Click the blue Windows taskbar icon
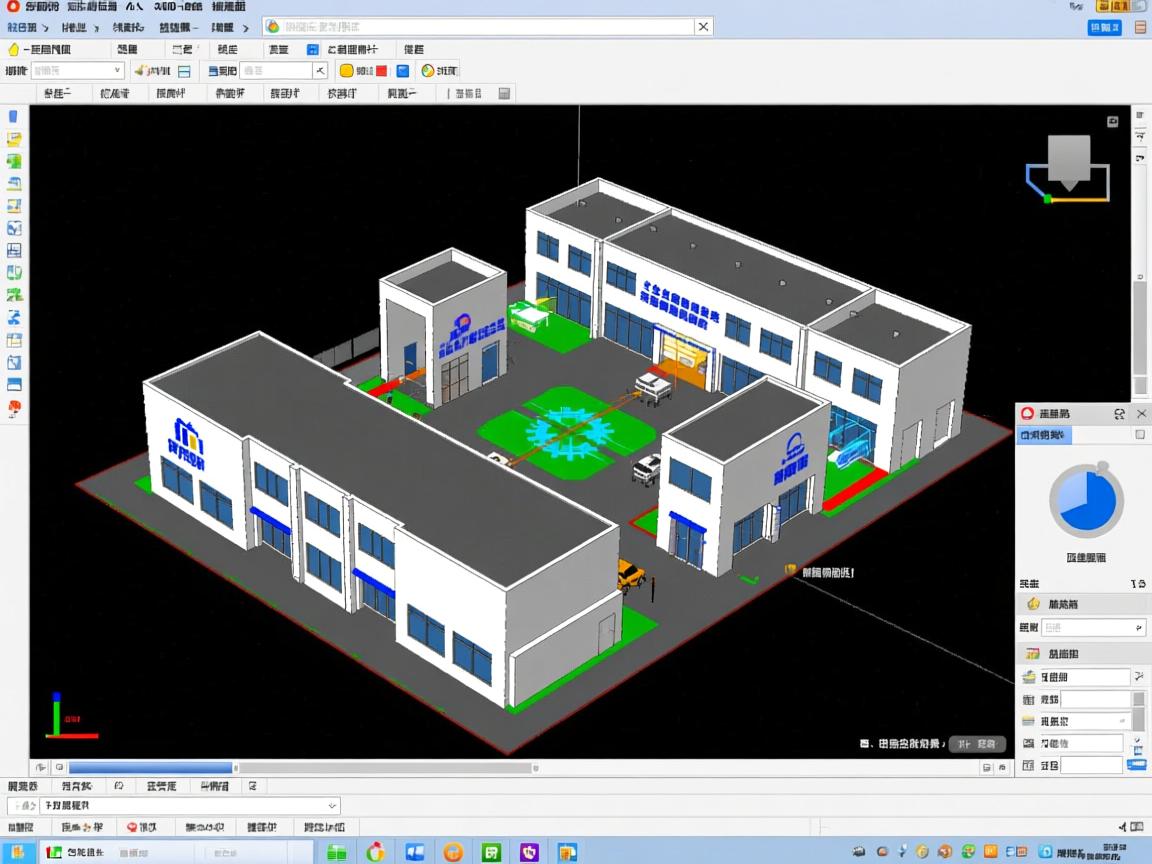Image resolution: width=1152 pixels, height=864 pixels. pos(414,852)
